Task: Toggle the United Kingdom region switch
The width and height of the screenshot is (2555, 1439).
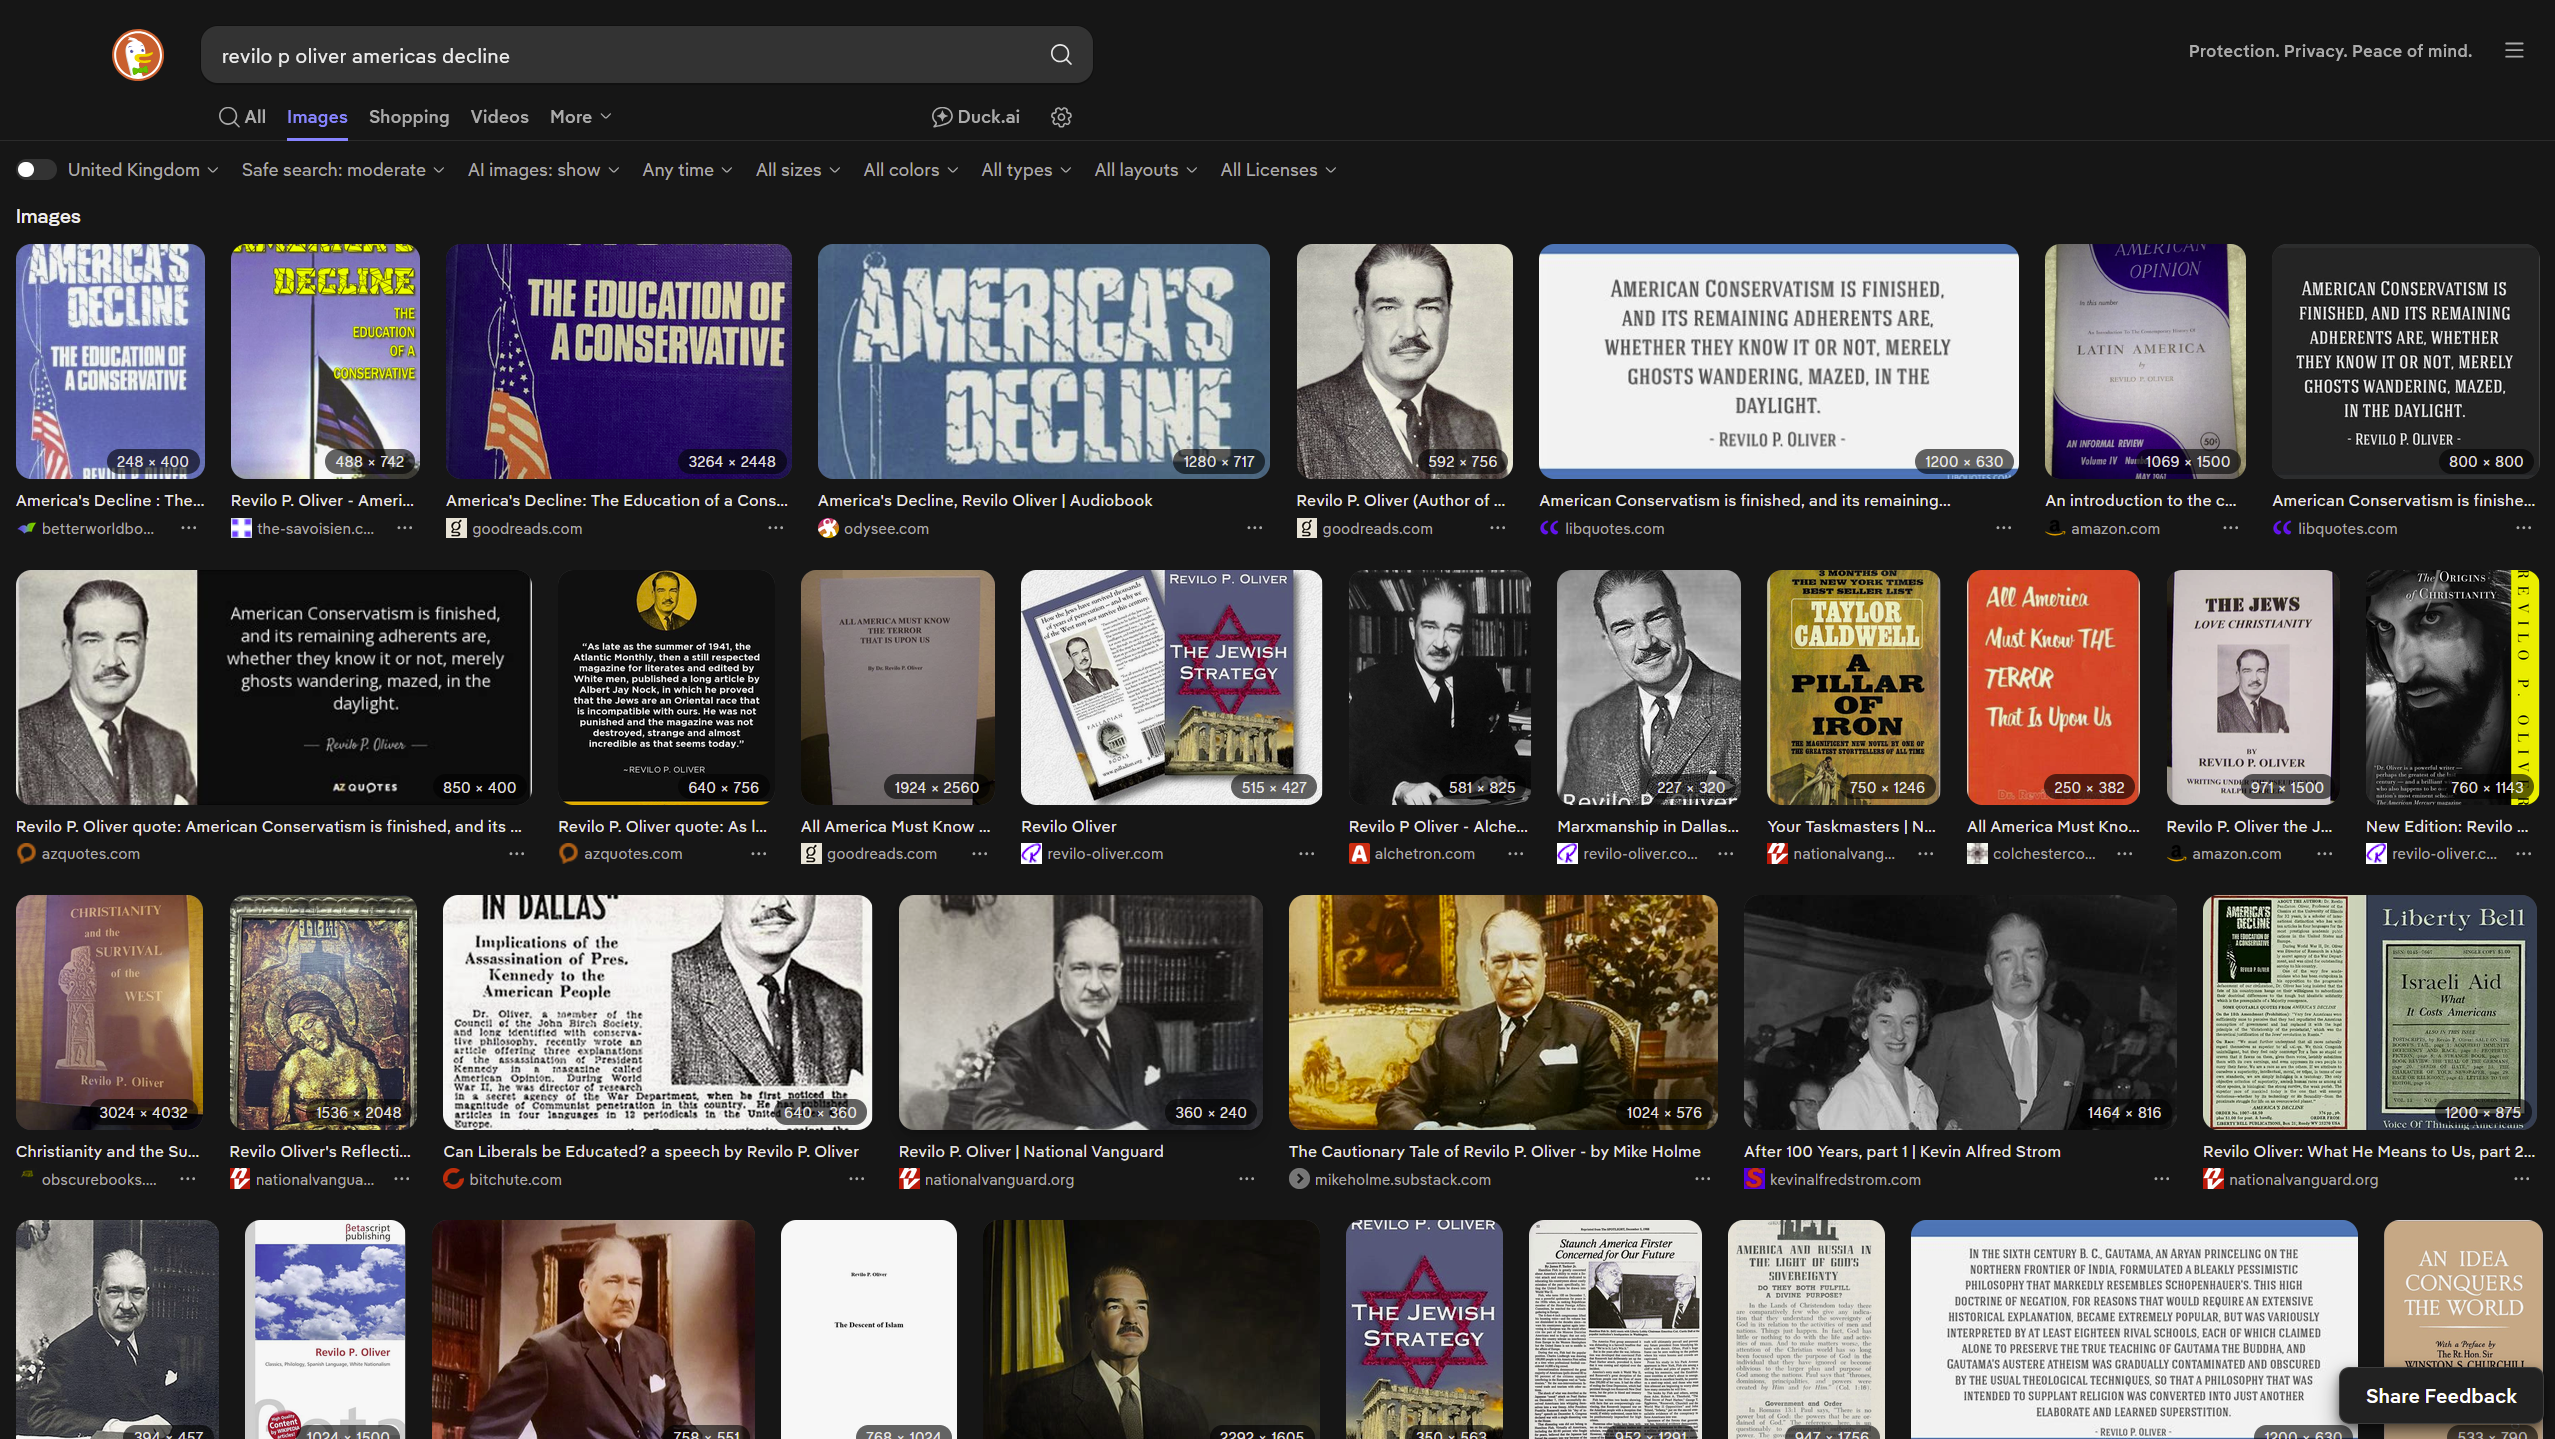Action: [x=36, y=170]
